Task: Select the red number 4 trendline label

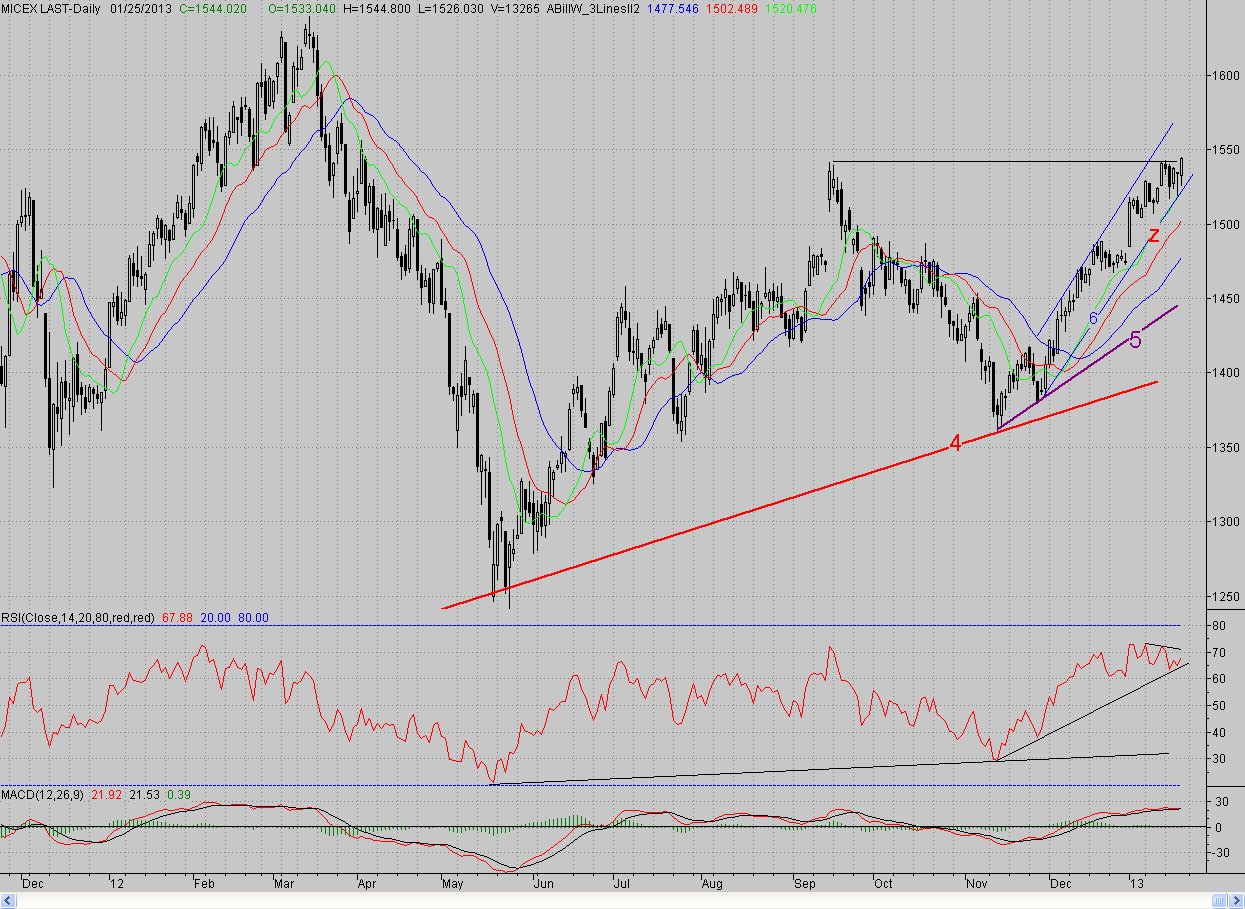Action: 955,444
